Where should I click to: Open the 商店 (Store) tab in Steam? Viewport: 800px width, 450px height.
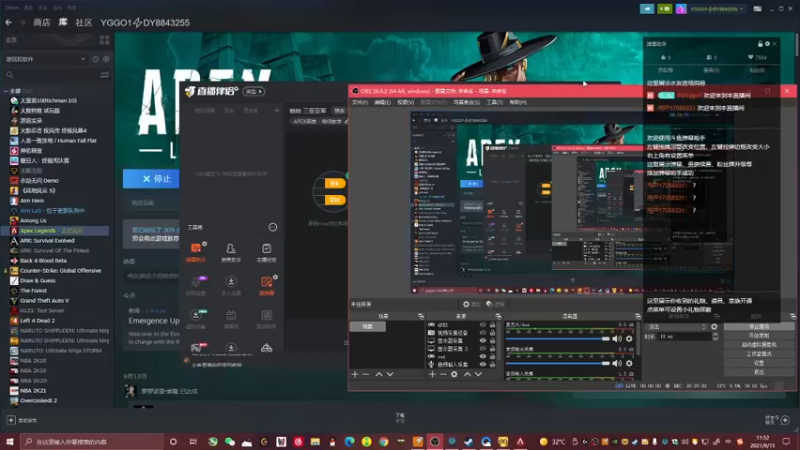pos(42,22)
